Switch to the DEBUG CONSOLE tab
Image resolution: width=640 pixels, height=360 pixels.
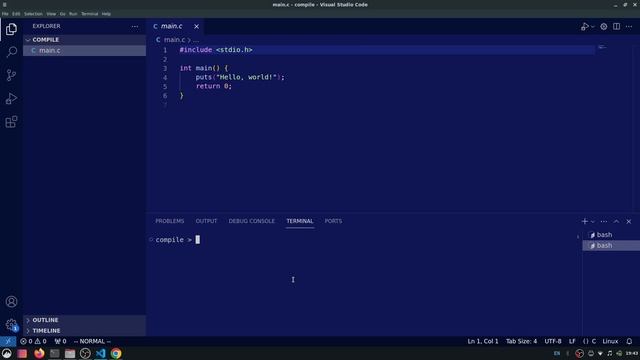point(251,221)
